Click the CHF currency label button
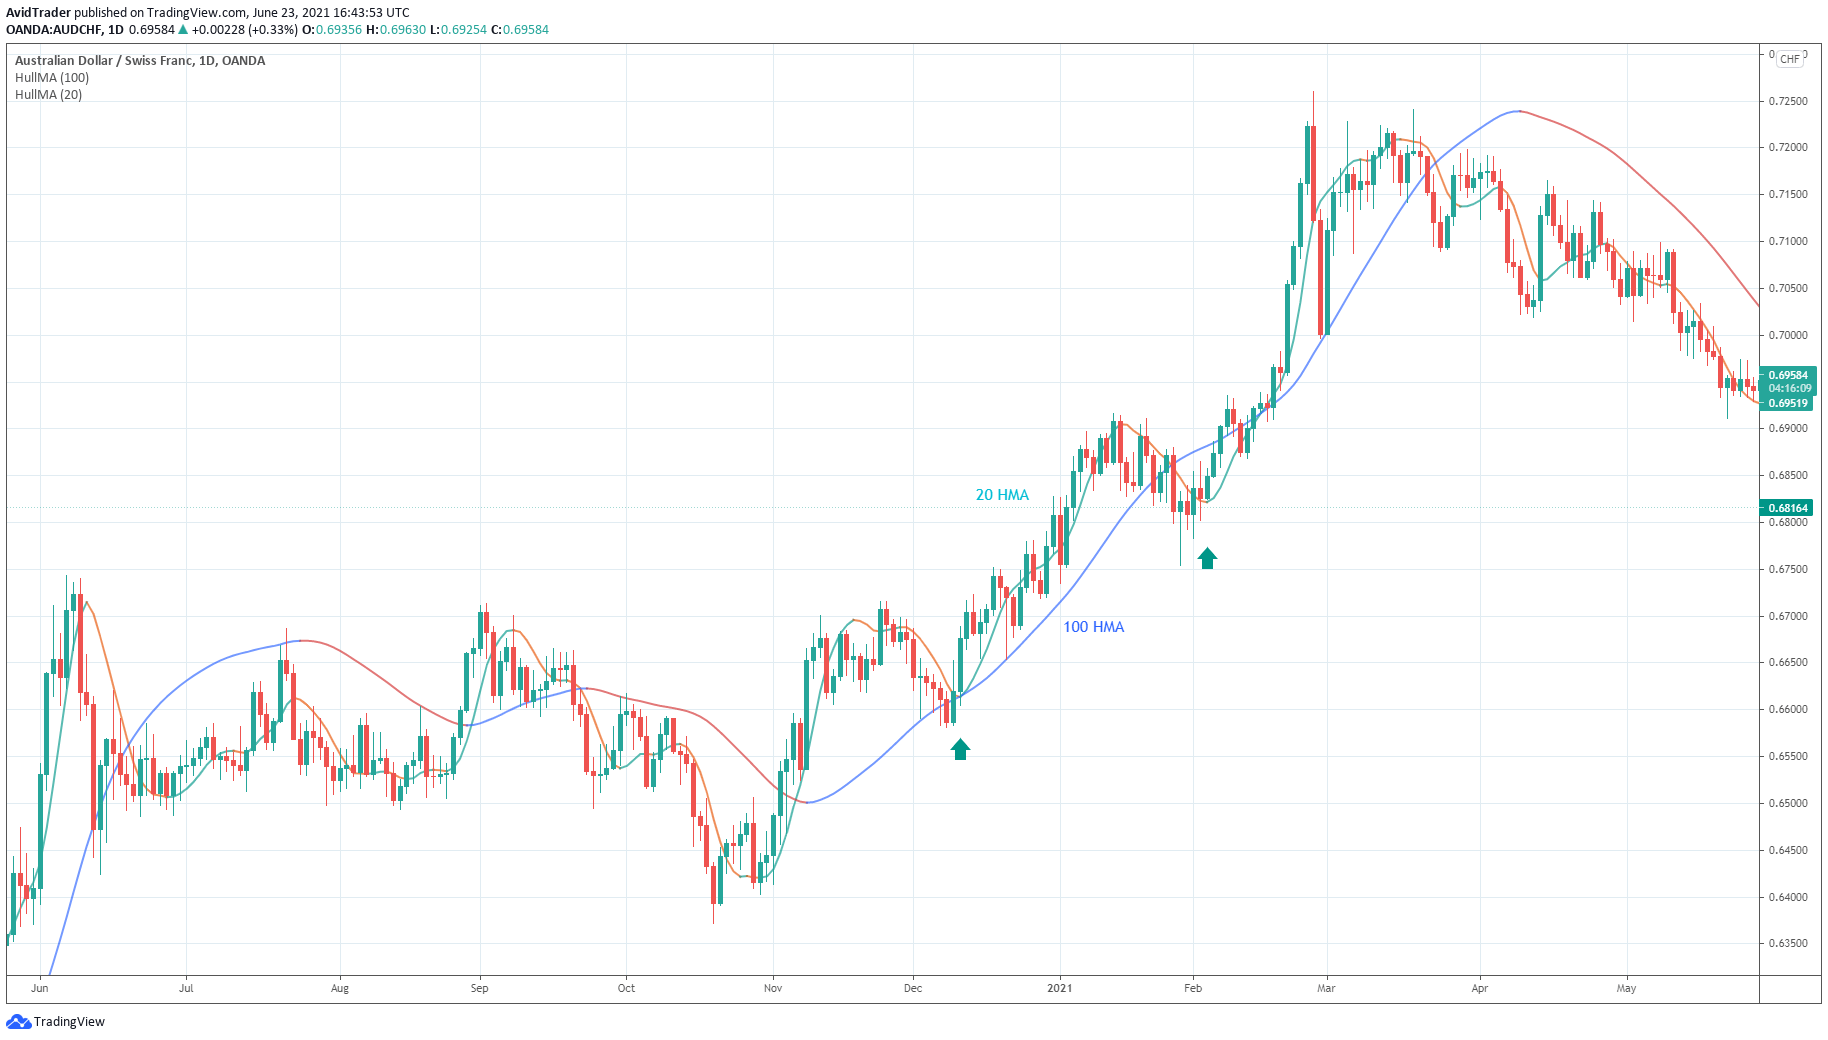This screenshot has width=1828, height=1040. (x=1790, y=59)
